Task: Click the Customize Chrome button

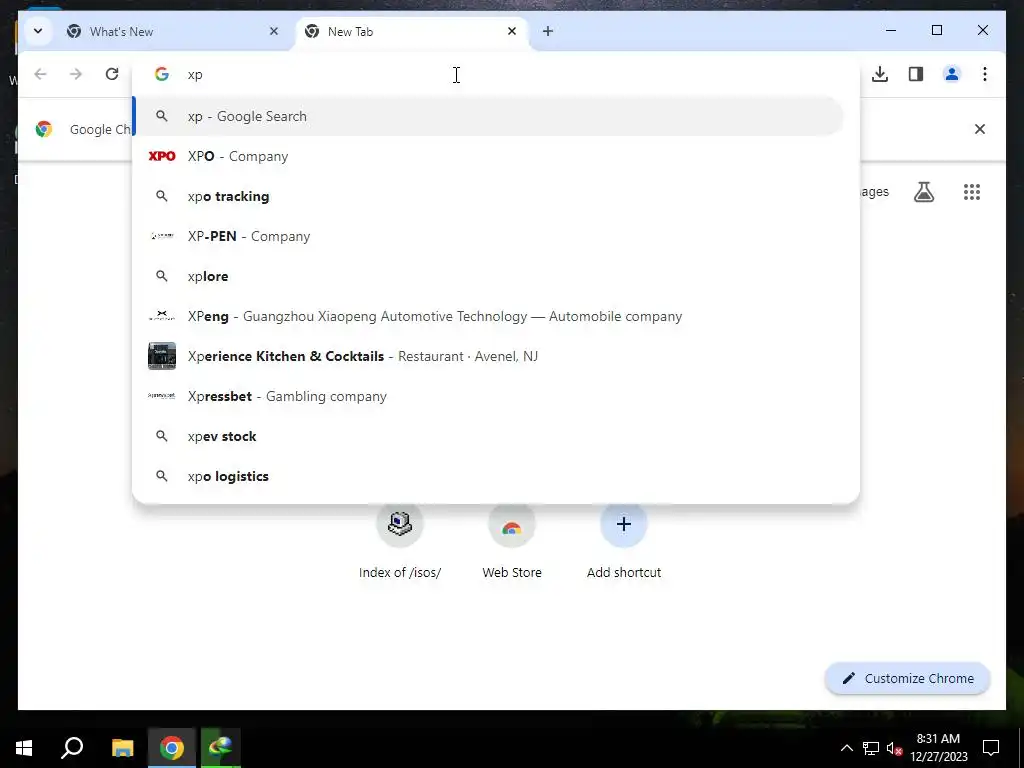Action: pos(908,679)
